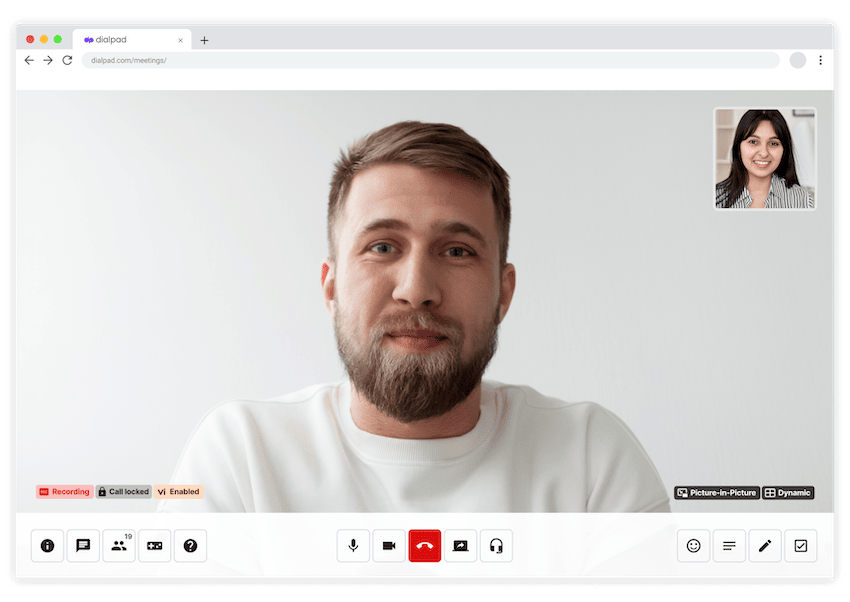Open the tasks checklist panel
This screenshot has height=602, width=850.
[x=801, y=545]
